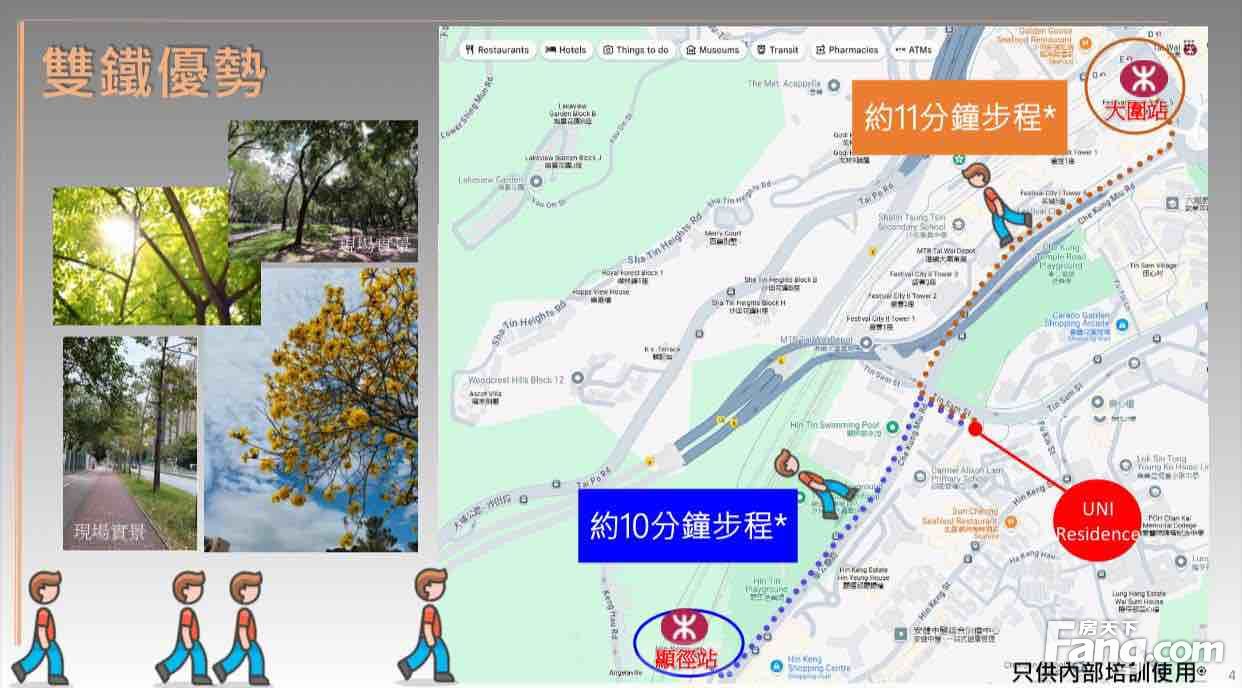Show ATMs on the map
The image size is (1242, 688).
tap(913, 50)
